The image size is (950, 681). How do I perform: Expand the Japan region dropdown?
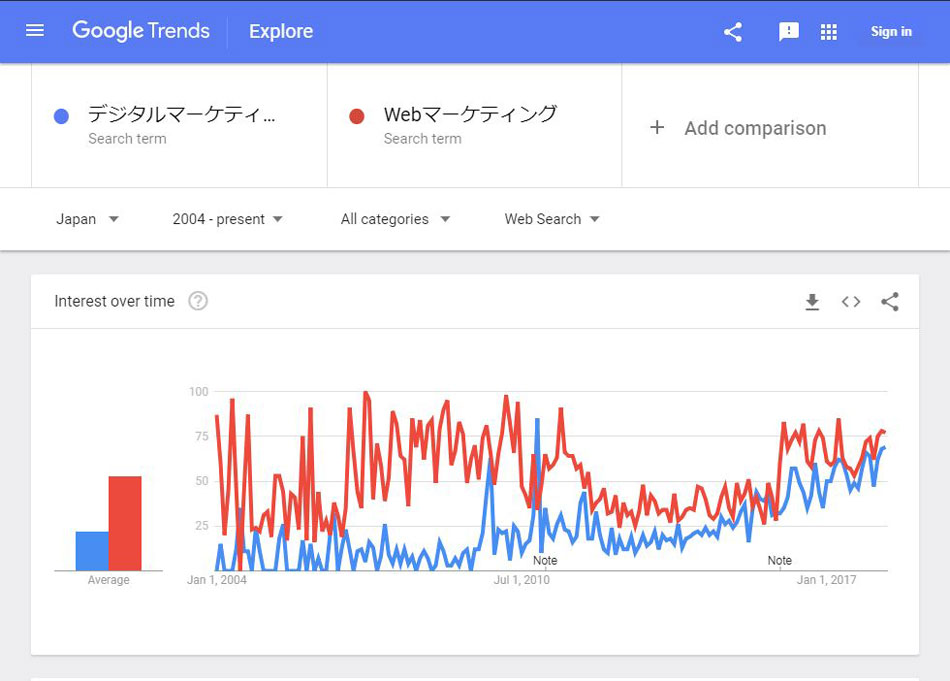pyautogui.click(x=87, y=219)
